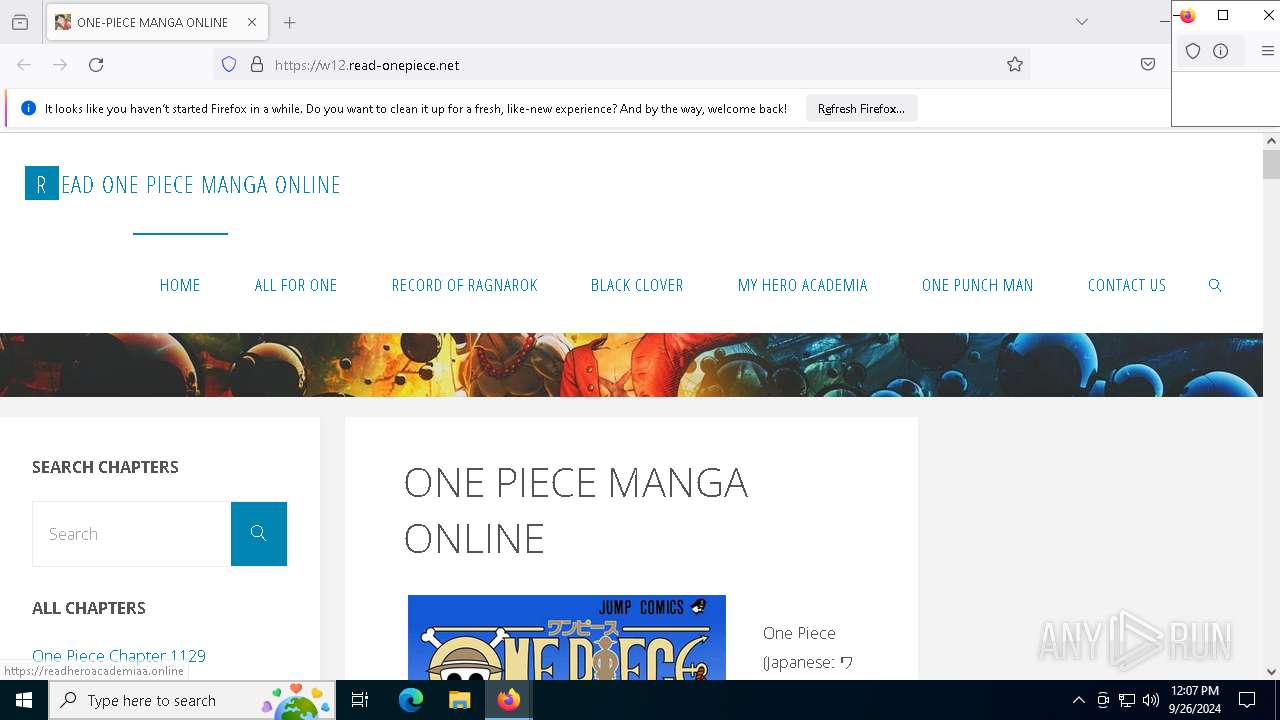Open a new tab with plus button
This screenshot has width=1280, height=720.
click(x=289, y=22)
